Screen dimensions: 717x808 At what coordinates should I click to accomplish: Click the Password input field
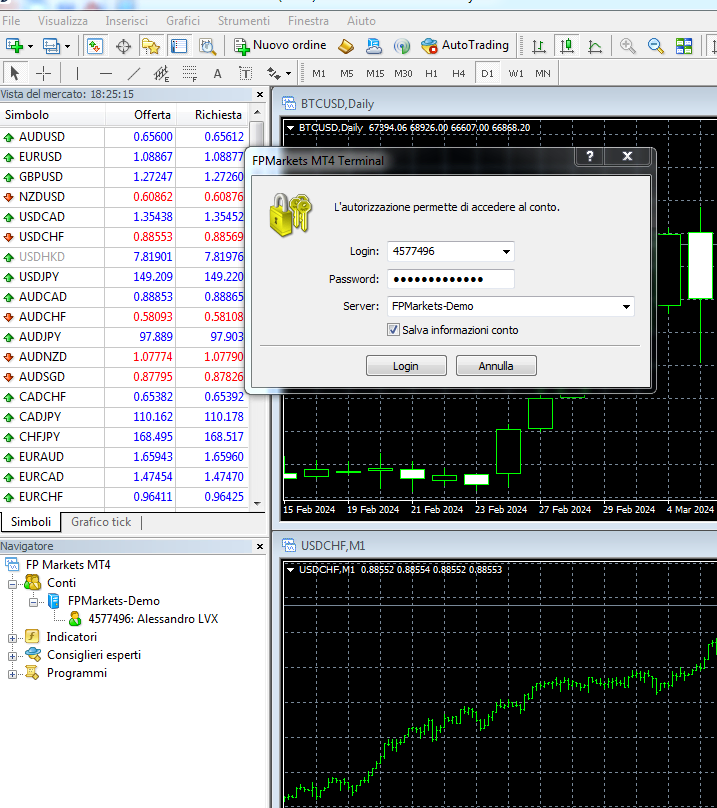451,279
